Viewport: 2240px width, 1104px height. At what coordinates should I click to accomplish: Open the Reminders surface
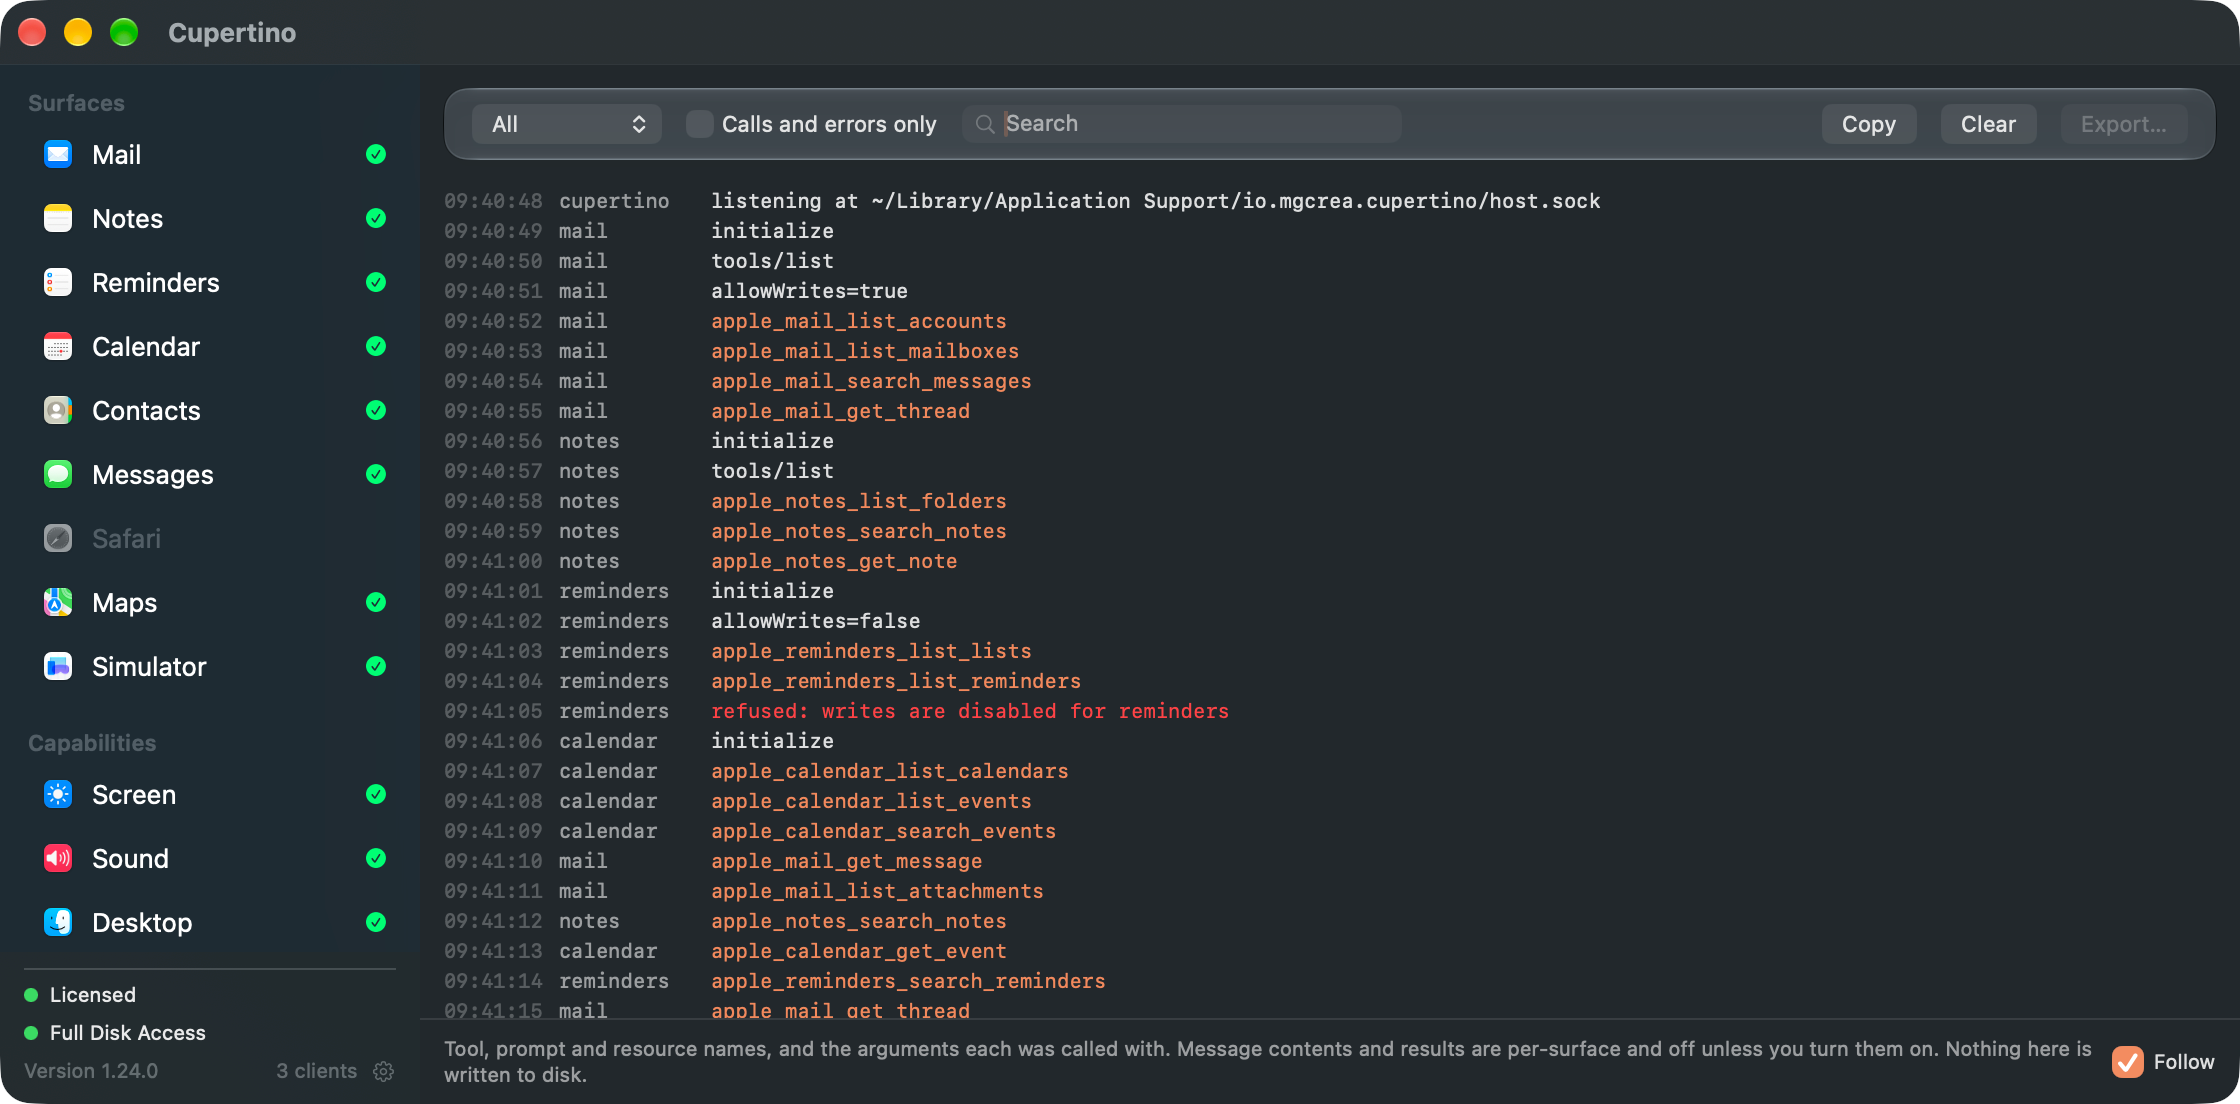click(210, 282)
